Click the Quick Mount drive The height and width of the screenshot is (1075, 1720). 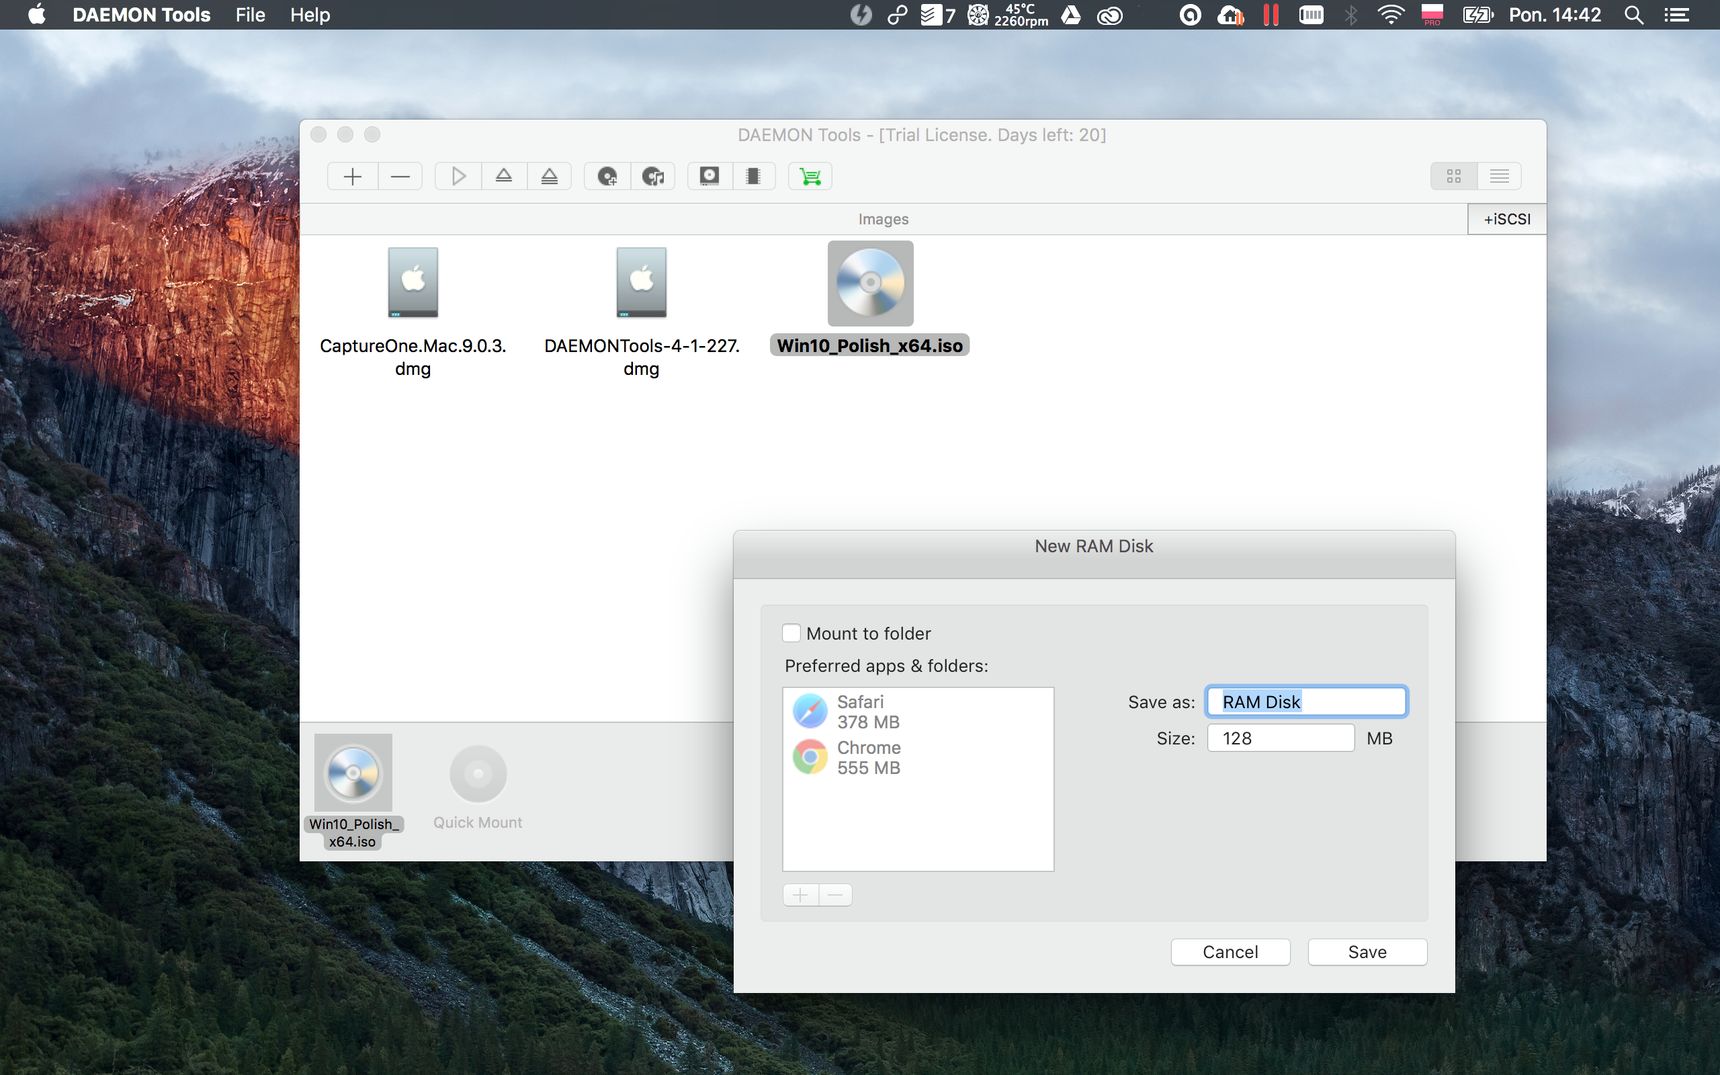pos(478,788)
